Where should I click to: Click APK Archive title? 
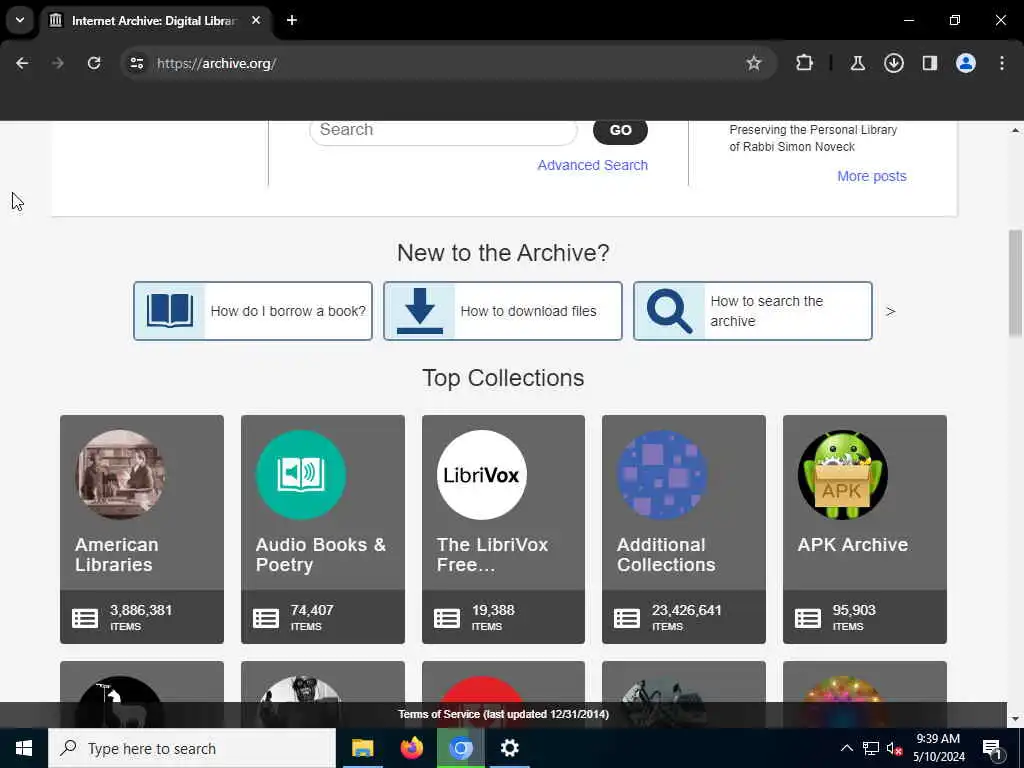(853, 545)
